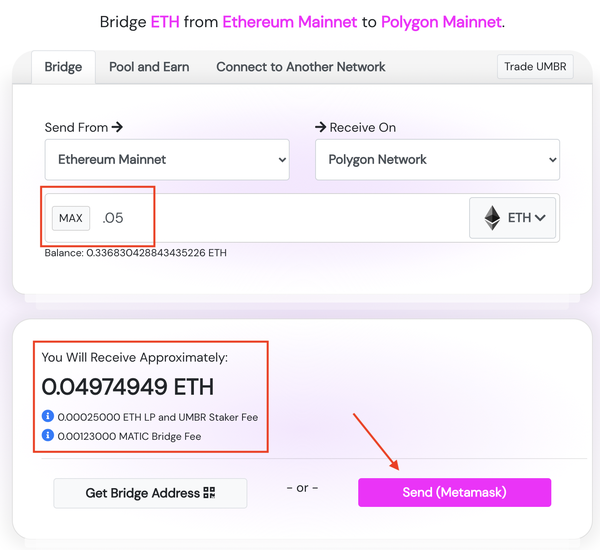Click info icon beside LP and UMBR Staker Fee
Viewport: 600px width, 550px height.
[x=48, y=416]
